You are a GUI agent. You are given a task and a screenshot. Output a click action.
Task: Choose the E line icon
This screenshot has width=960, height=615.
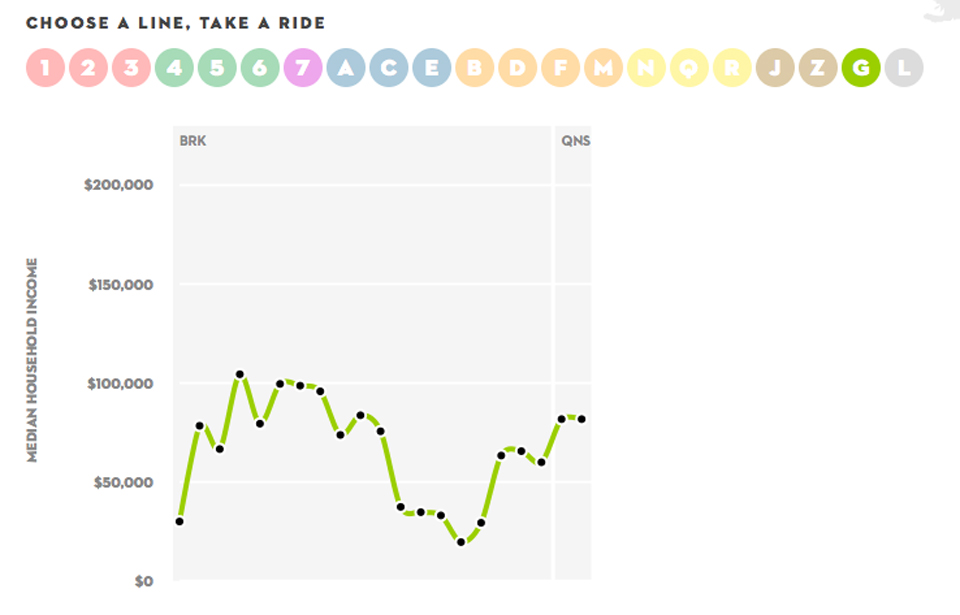coord(432,68)
